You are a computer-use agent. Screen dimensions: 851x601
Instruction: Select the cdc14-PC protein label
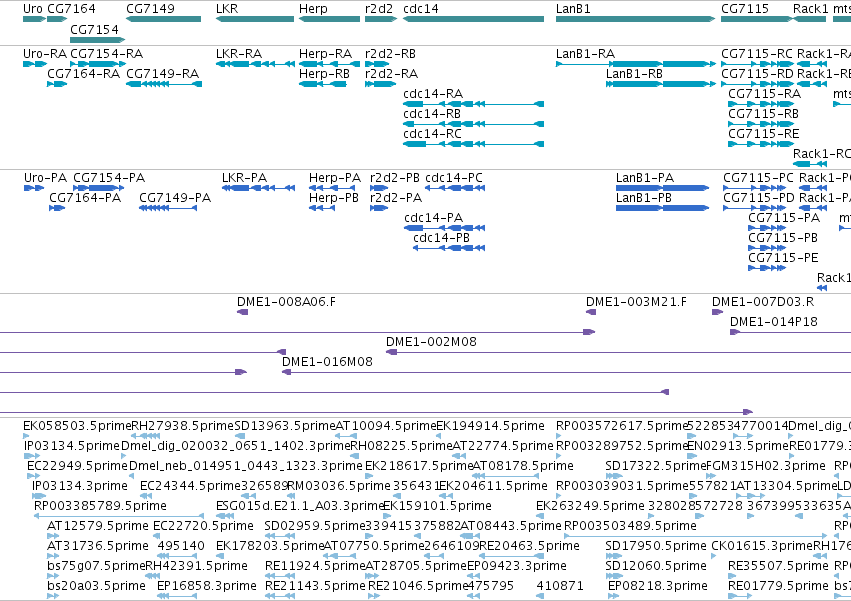[x=454, y=178]
